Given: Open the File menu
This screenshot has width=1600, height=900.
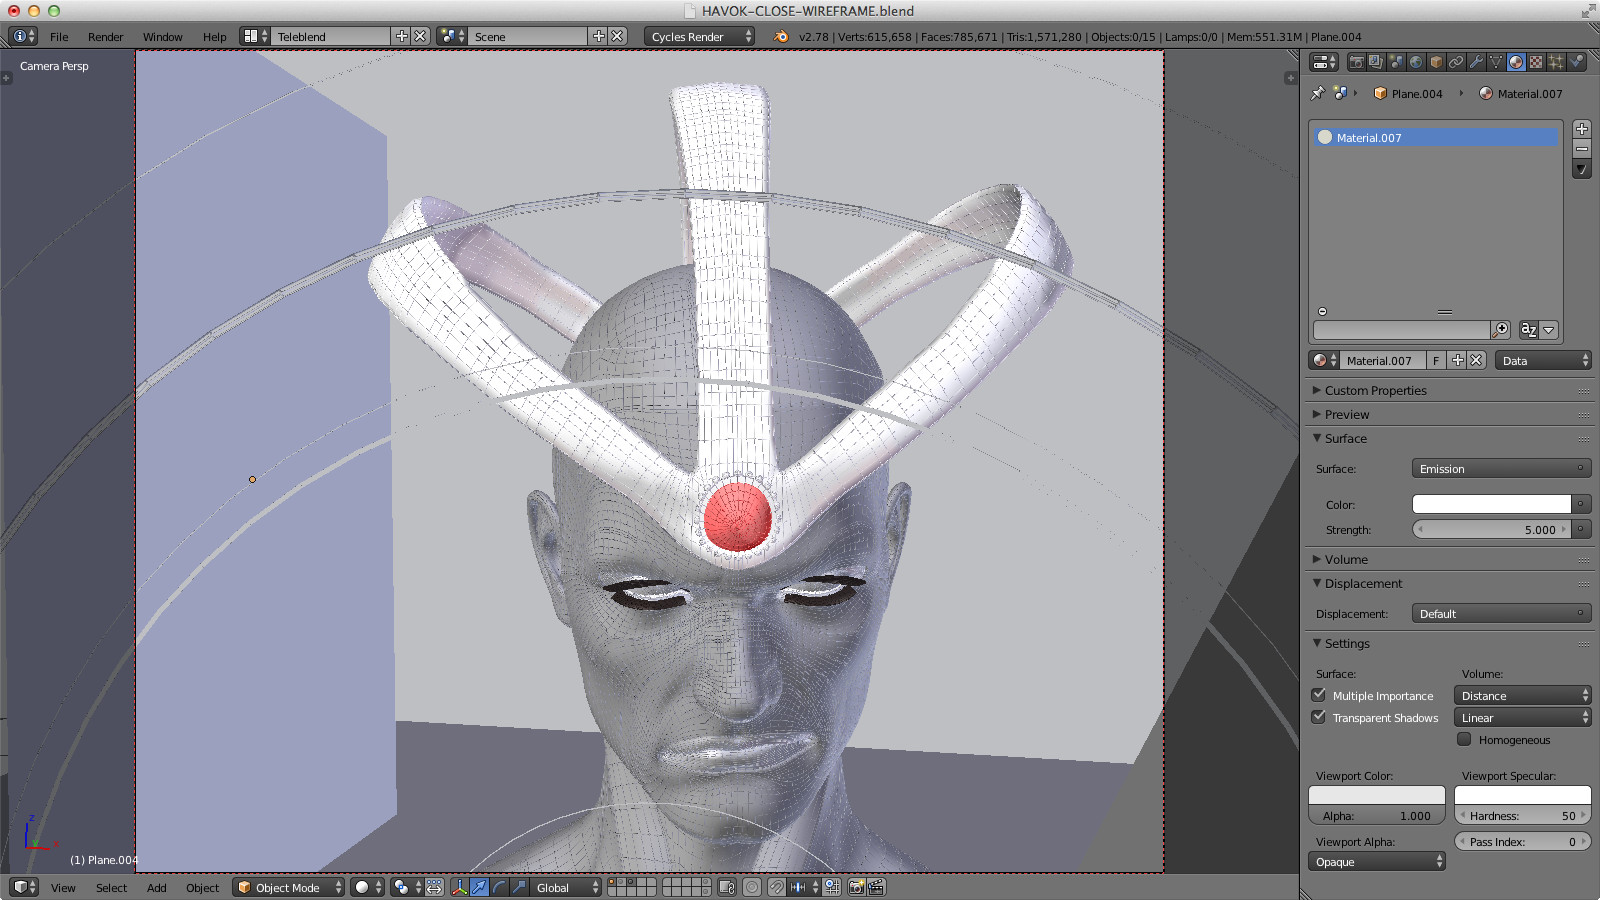Looking at the screenshot, I should pos(59,37).
